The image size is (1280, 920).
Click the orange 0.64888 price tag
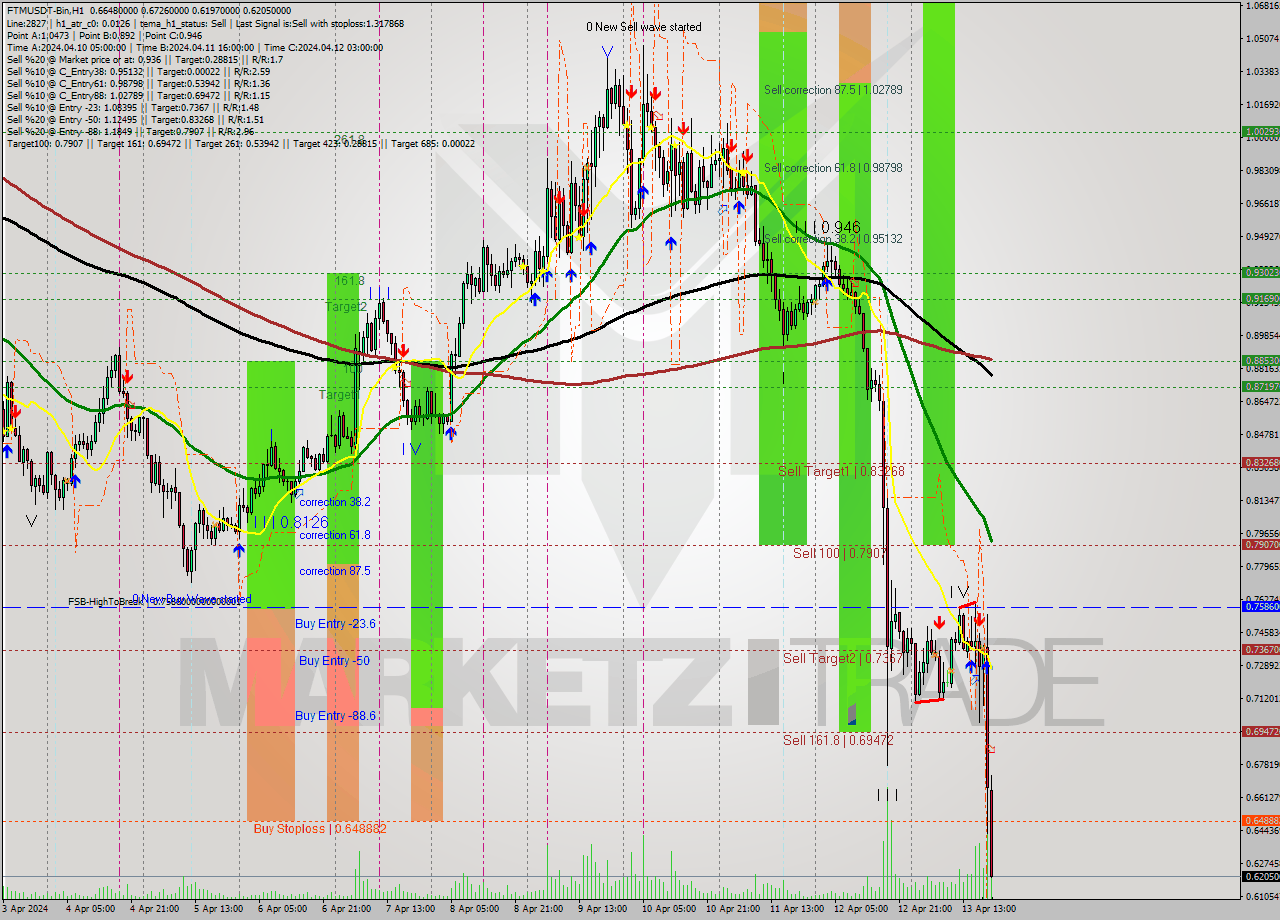click(x=1260, y=821)
